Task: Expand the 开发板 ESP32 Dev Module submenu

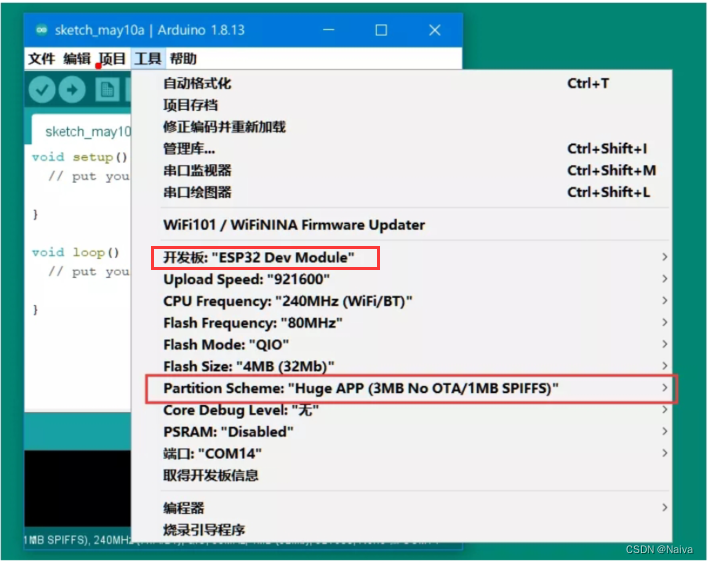Action: [402, 257]
